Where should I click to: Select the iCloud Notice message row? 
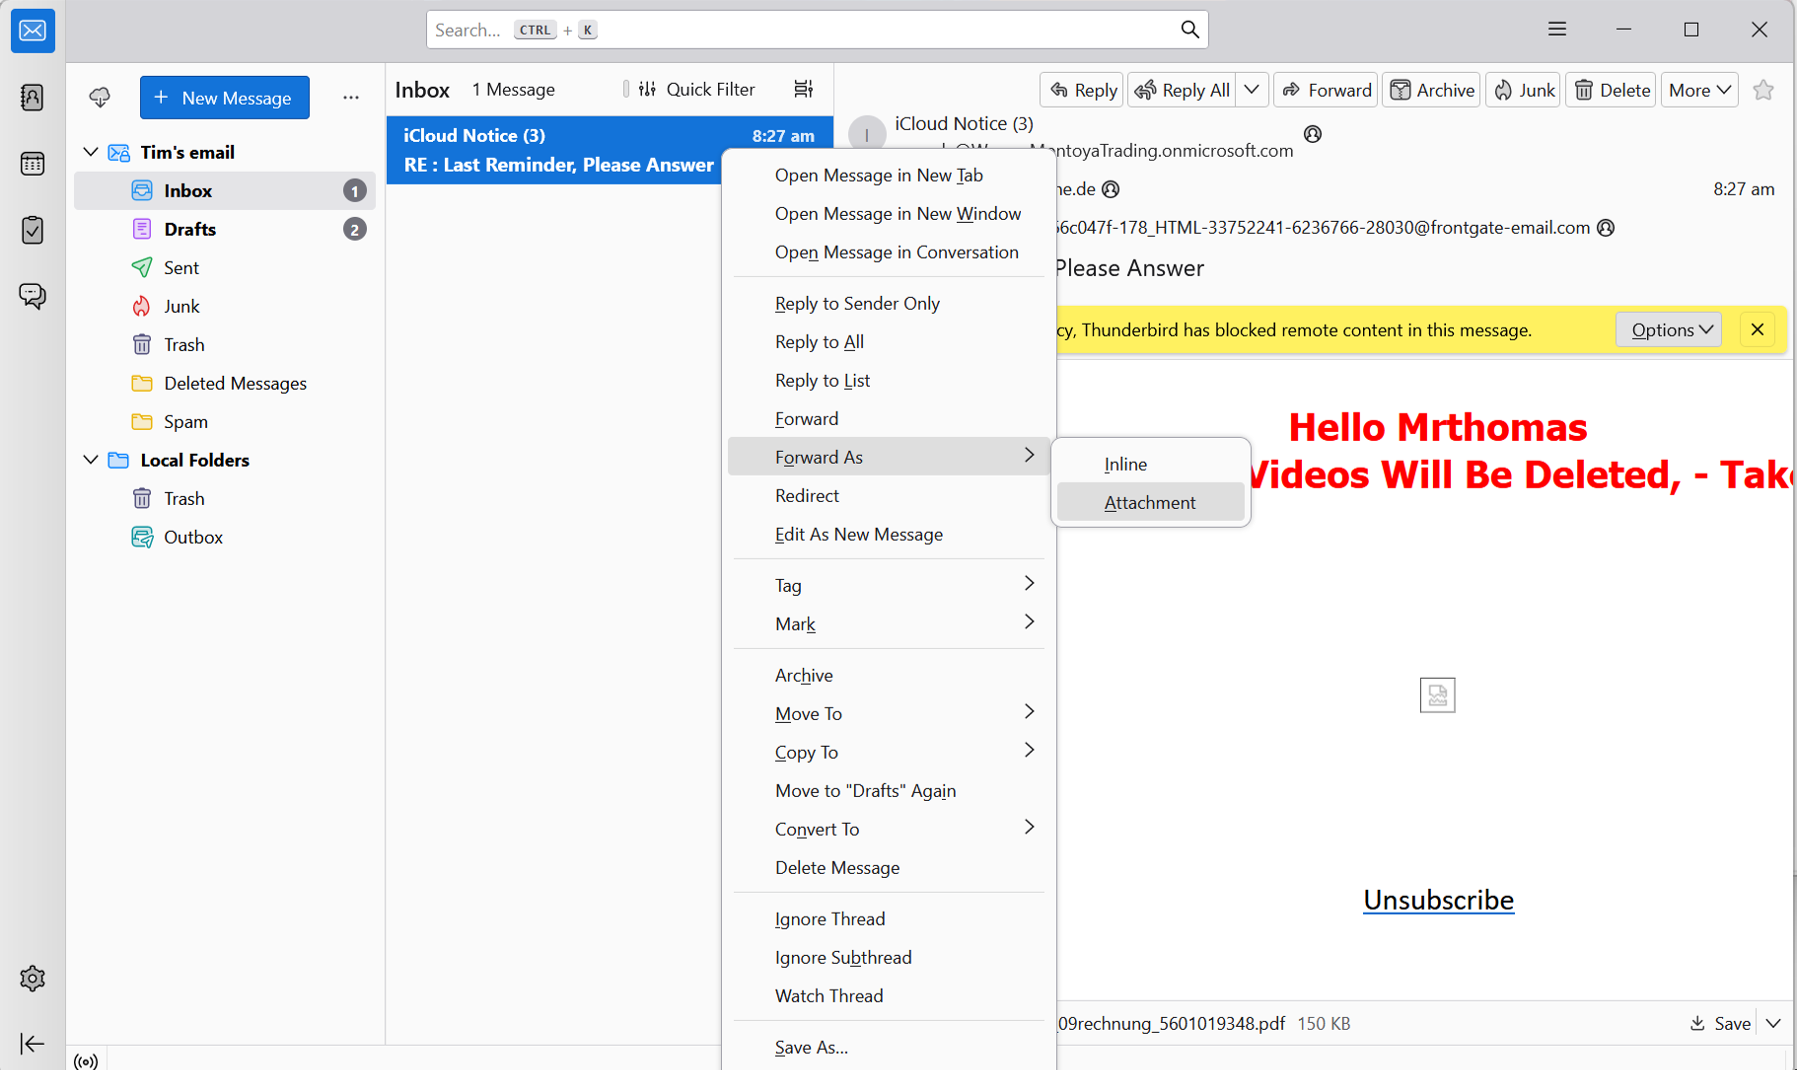(610, 150)
